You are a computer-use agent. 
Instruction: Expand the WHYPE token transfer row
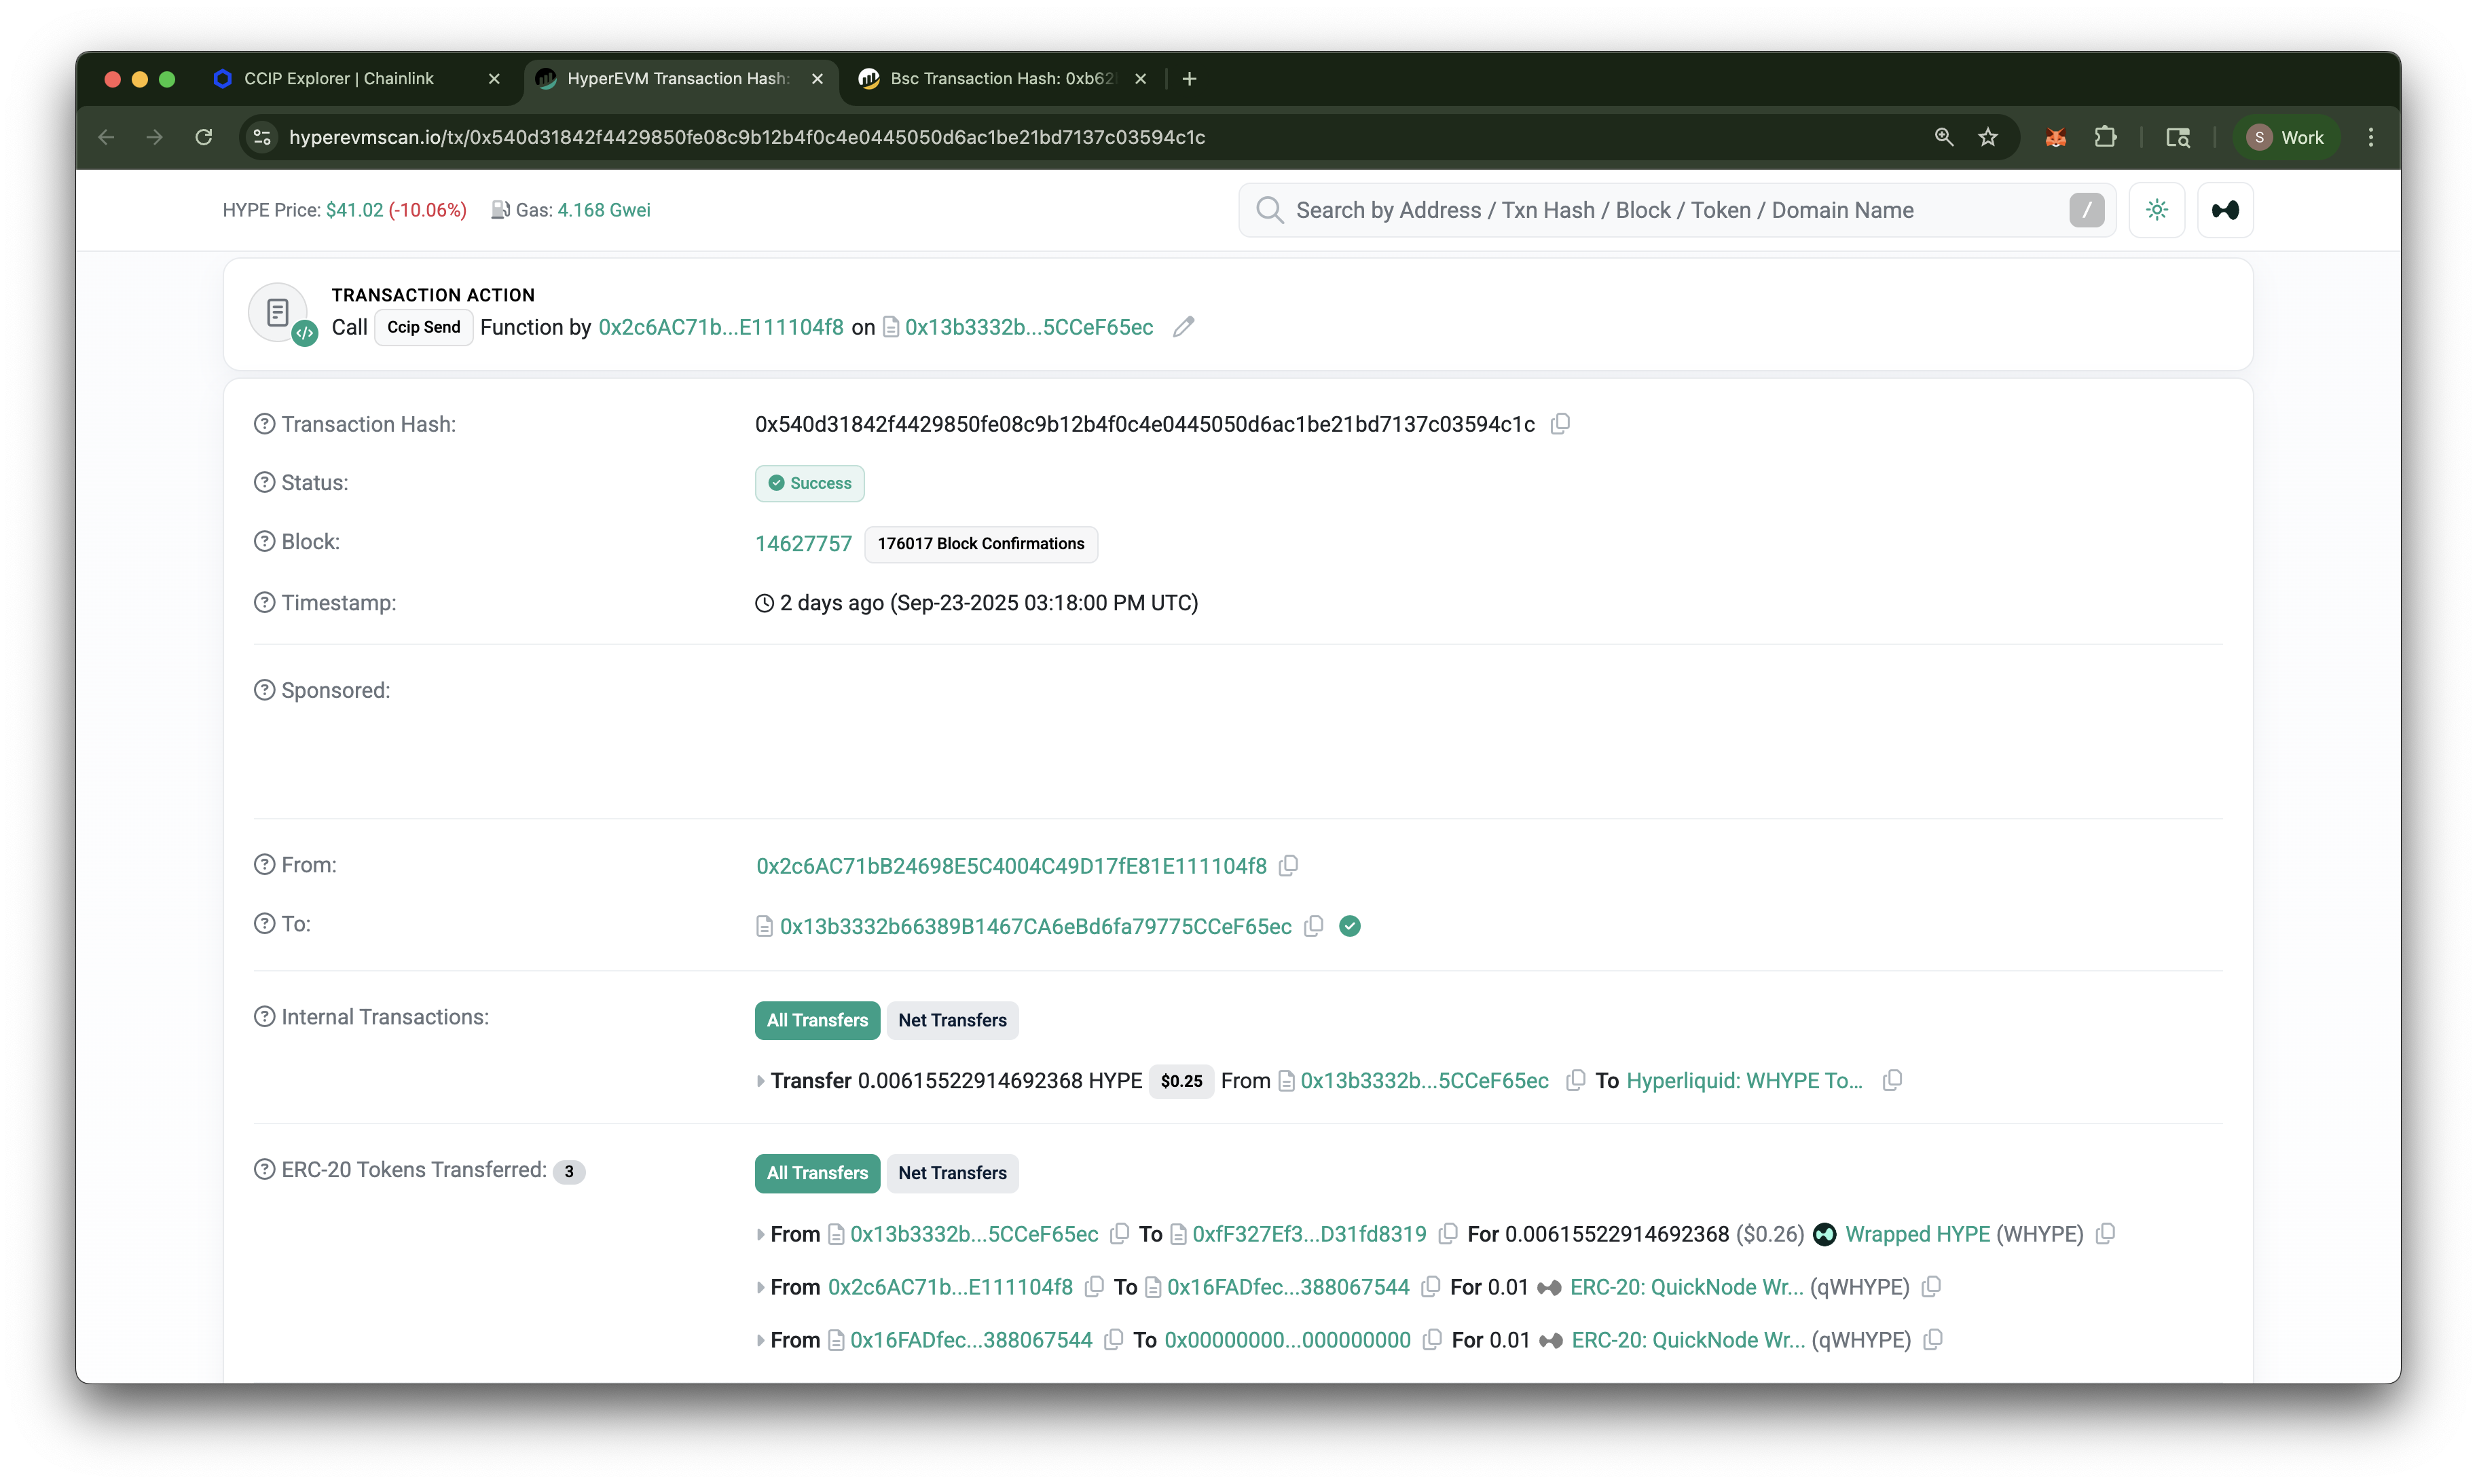(x=761, y=1235)
